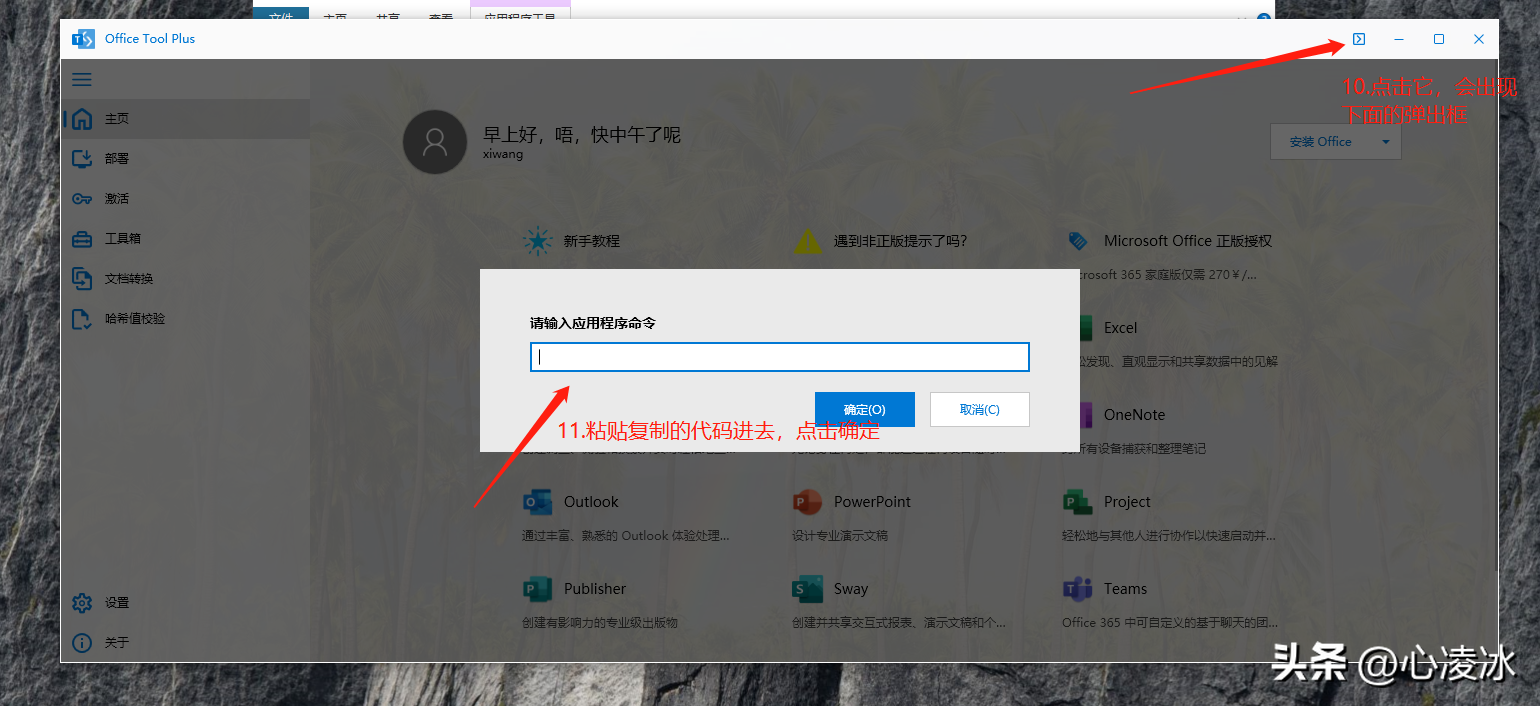This screenshot has height=706, width=1540.
Task: Go to 主页 in the sidebar
Action: pos(185,119)
